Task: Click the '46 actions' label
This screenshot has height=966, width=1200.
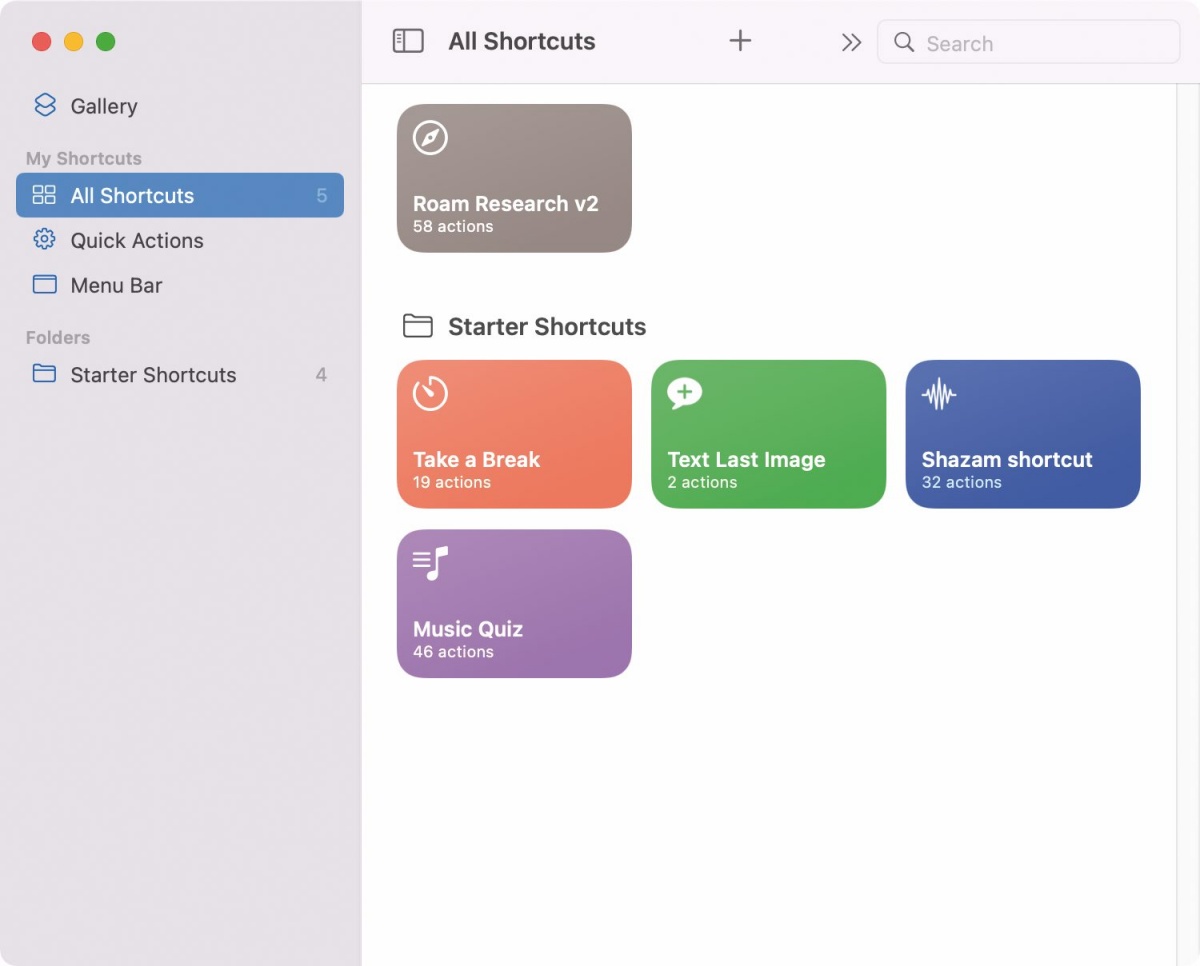Action: [x=453, y=651]
